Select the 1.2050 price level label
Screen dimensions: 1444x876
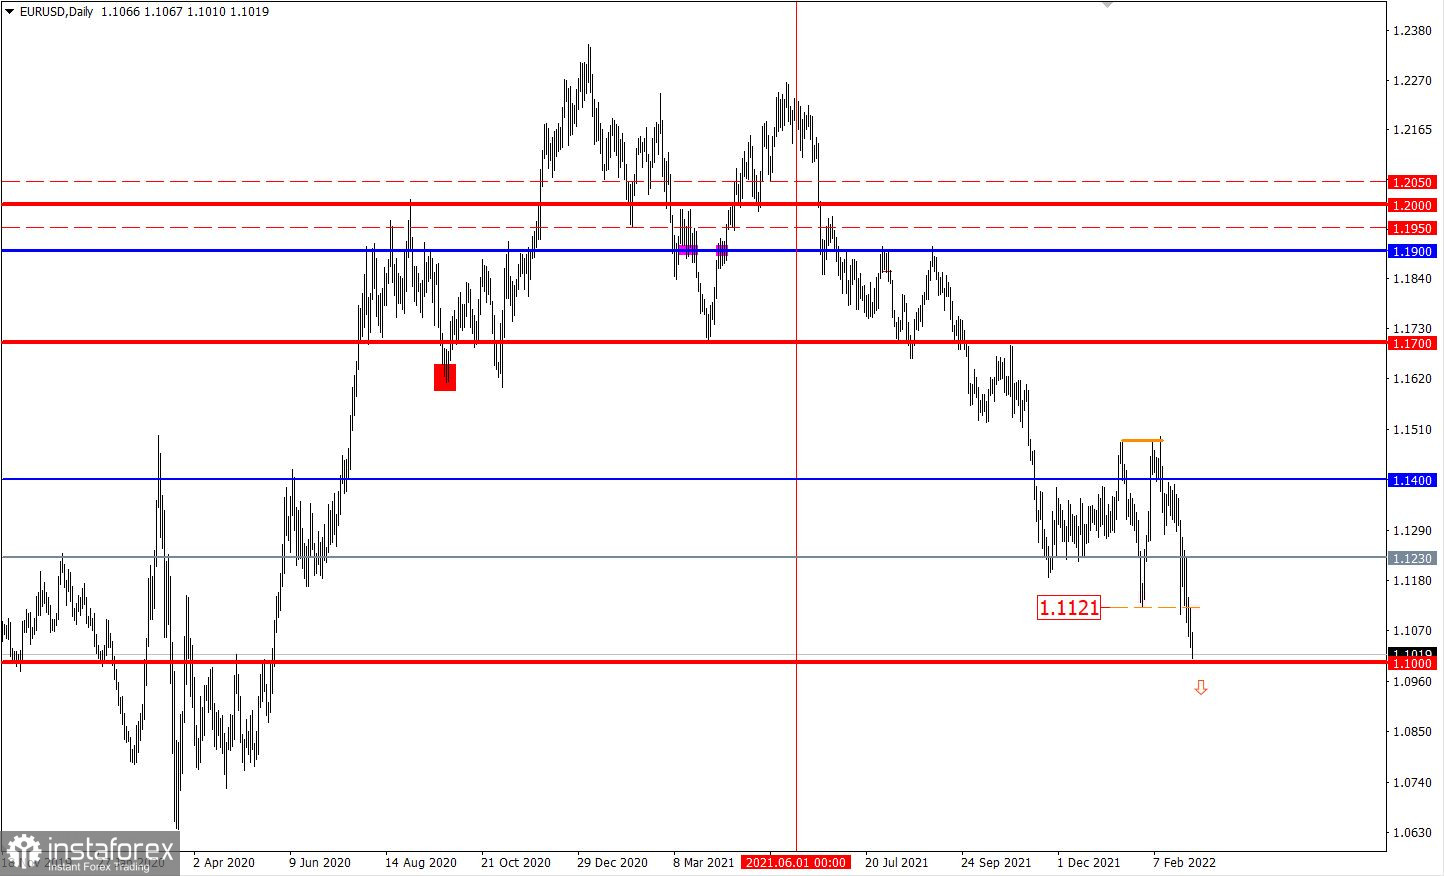pyautogui.click(x=1412, y=182)
